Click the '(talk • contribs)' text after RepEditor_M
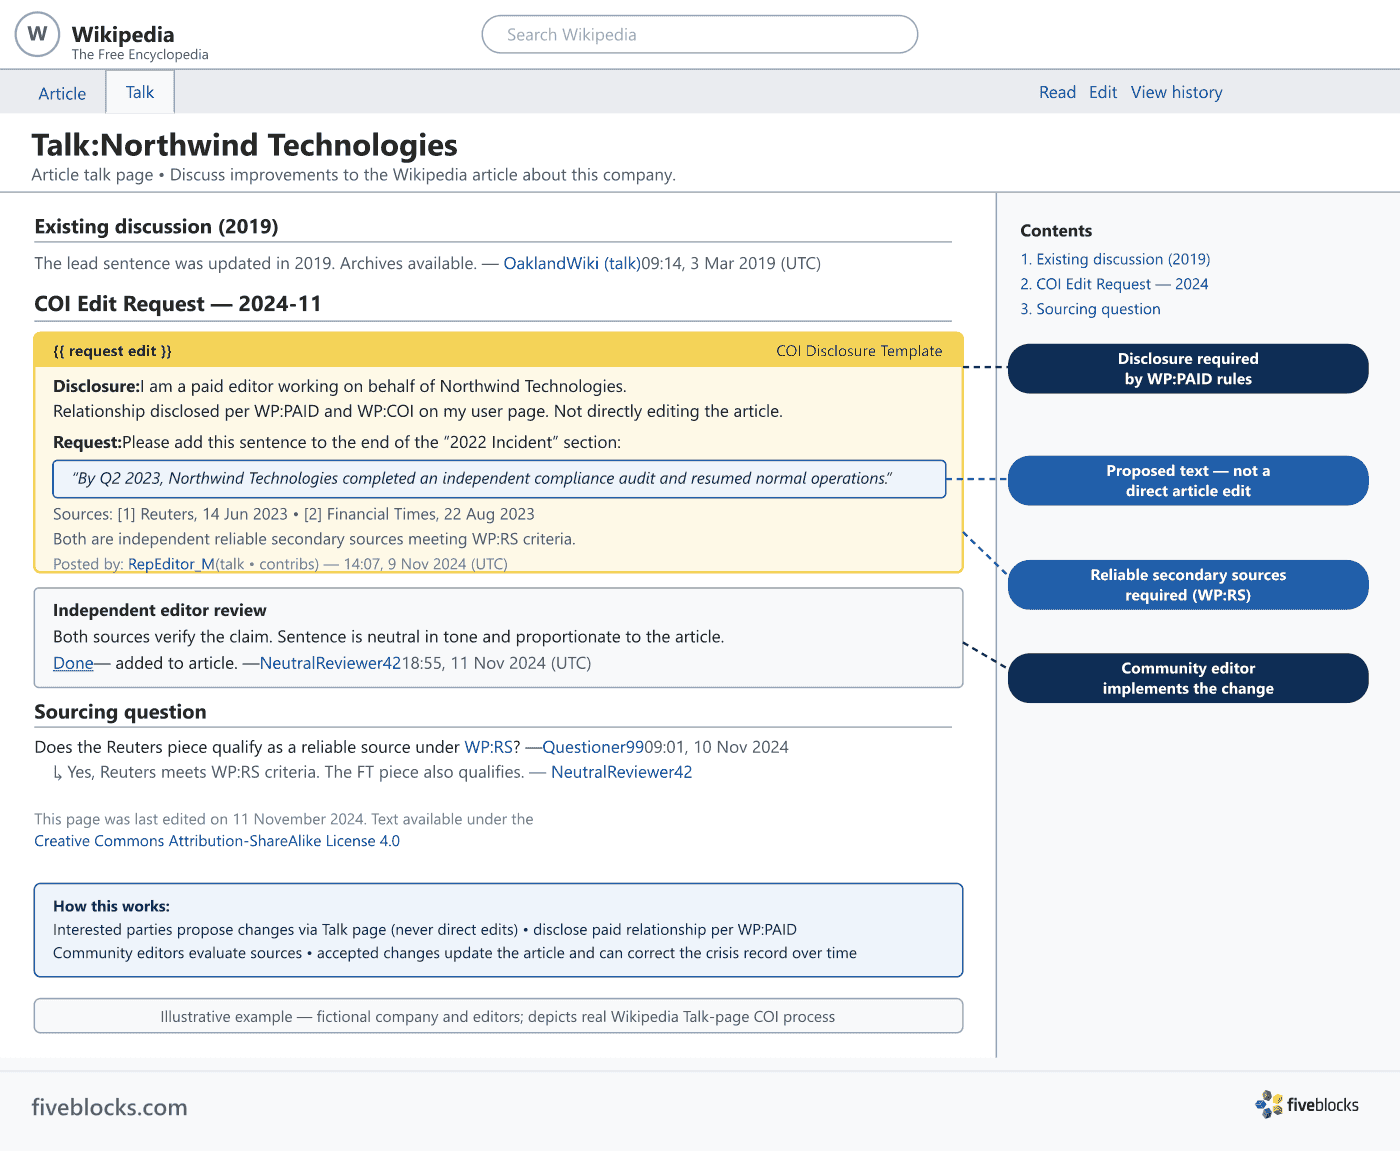 click(x=267, y=564)
